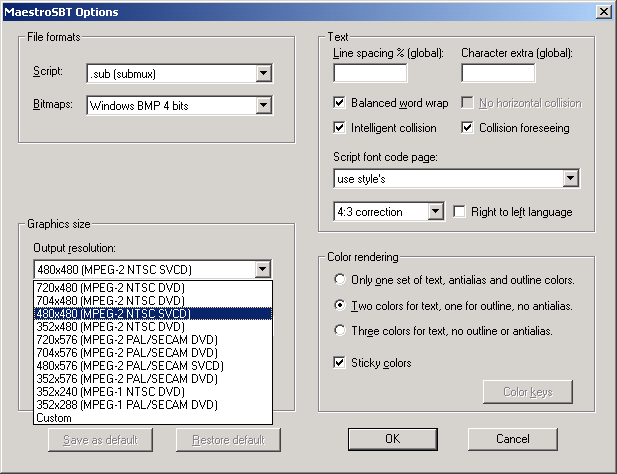The width and height of the screenshot is (617, 474).
Task: Uncheck Sticky colors option
Action: pos(340,363)
